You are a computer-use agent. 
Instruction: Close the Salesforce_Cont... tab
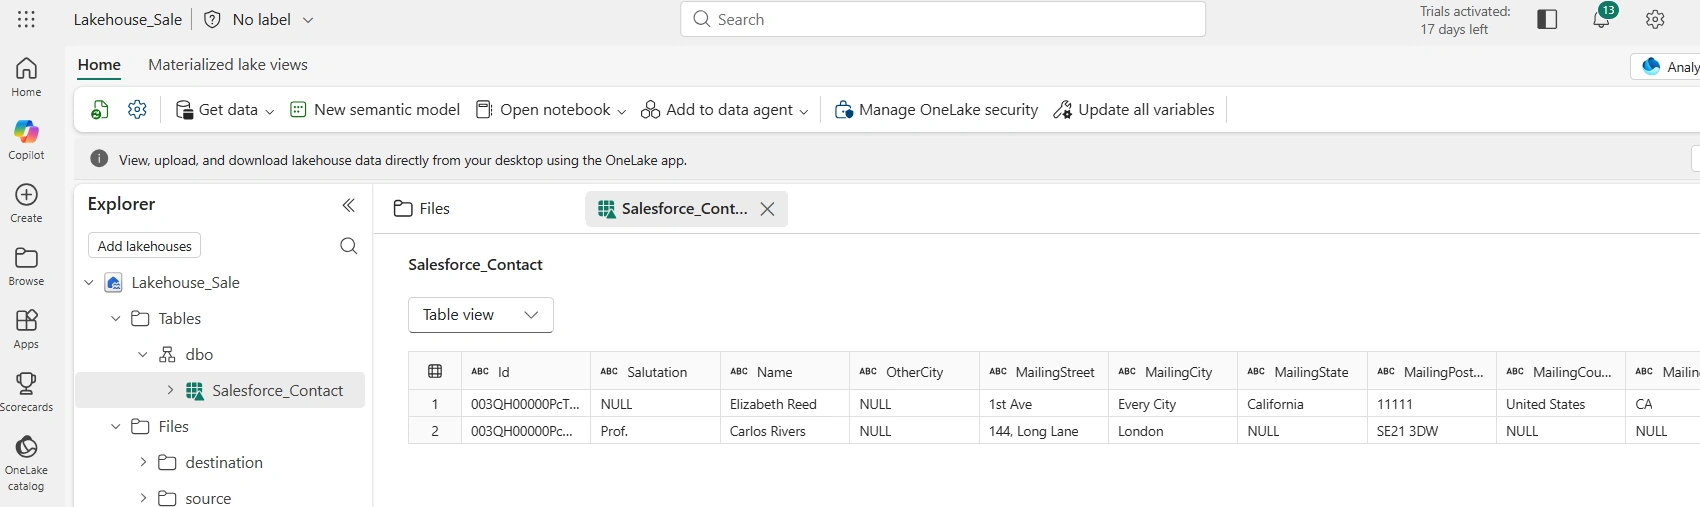click(x=767, y=209)
